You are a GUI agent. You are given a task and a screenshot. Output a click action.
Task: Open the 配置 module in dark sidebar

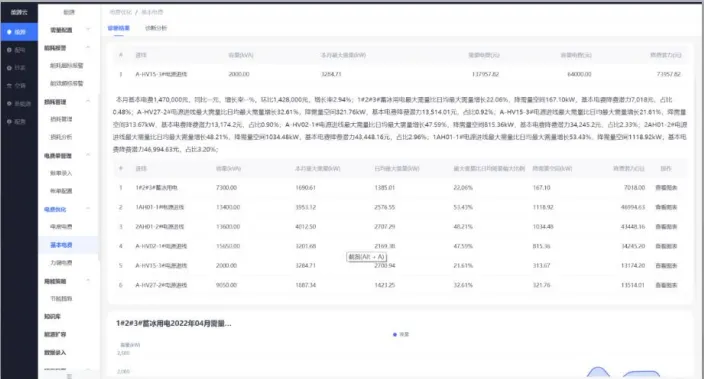tap(19, 121)
